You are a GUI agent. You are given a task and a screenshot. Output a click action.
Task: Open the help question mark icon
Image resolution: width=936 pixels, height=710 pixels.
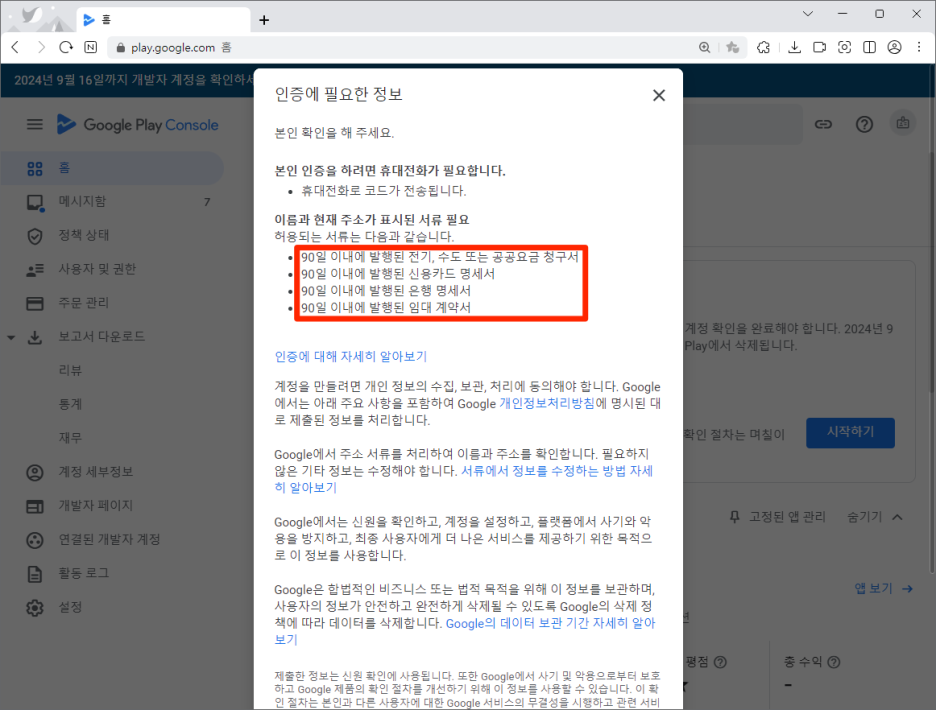864,124
